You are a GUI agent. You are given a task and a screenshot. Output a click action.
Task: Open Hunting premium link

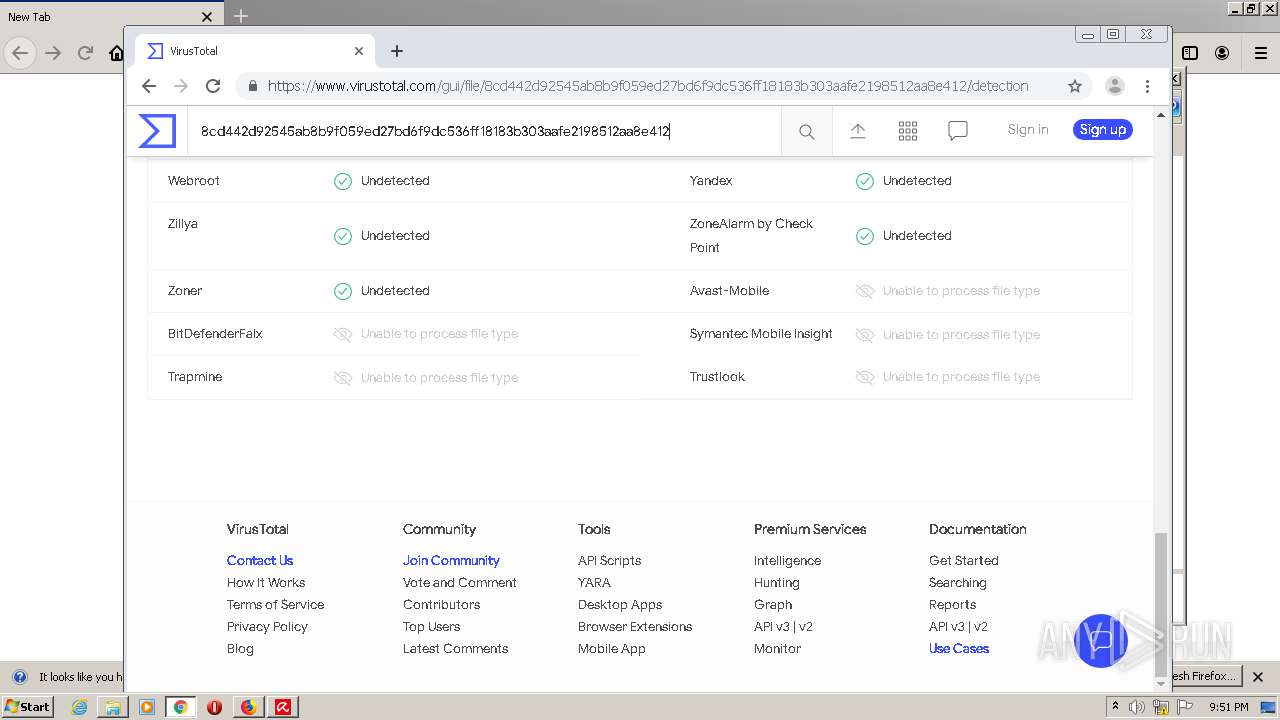(x=777, y=583)
